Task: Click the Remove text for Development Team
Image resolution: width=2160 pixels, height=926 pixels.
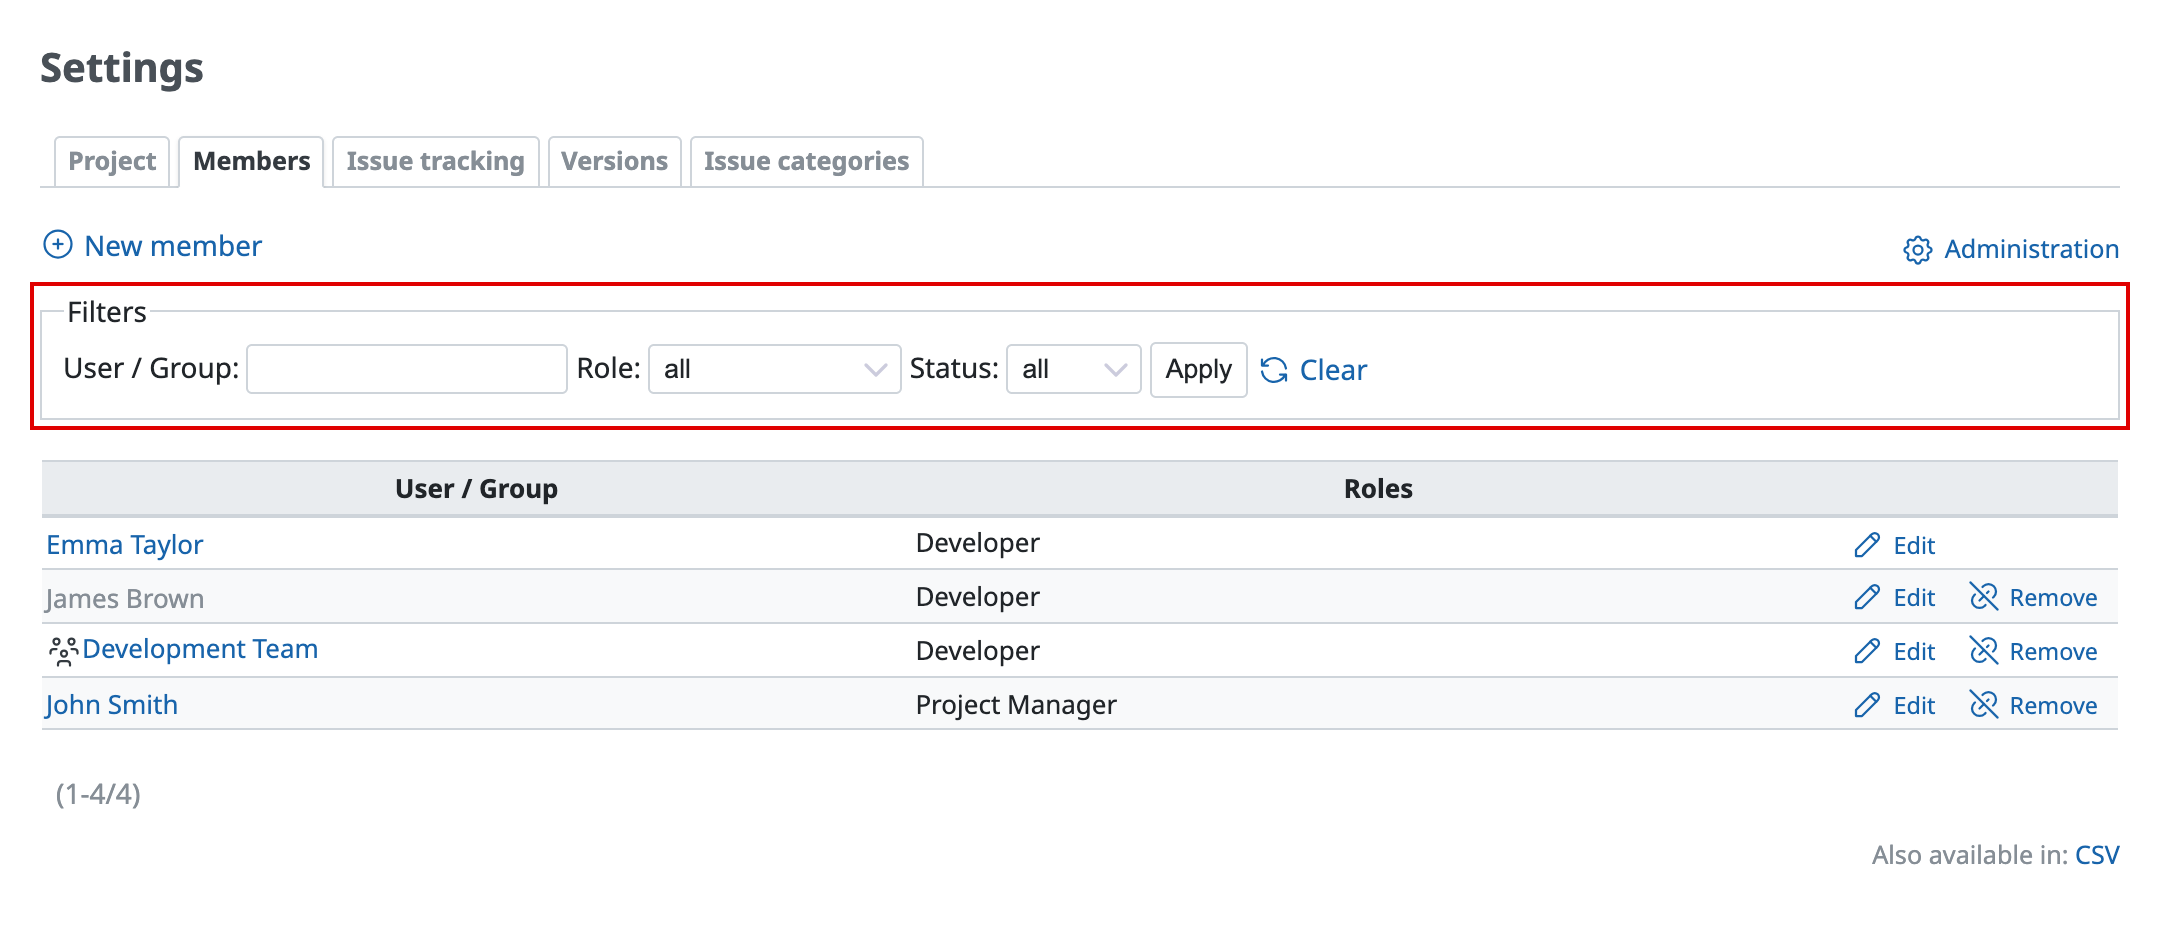Action: tap(2053, 651)
